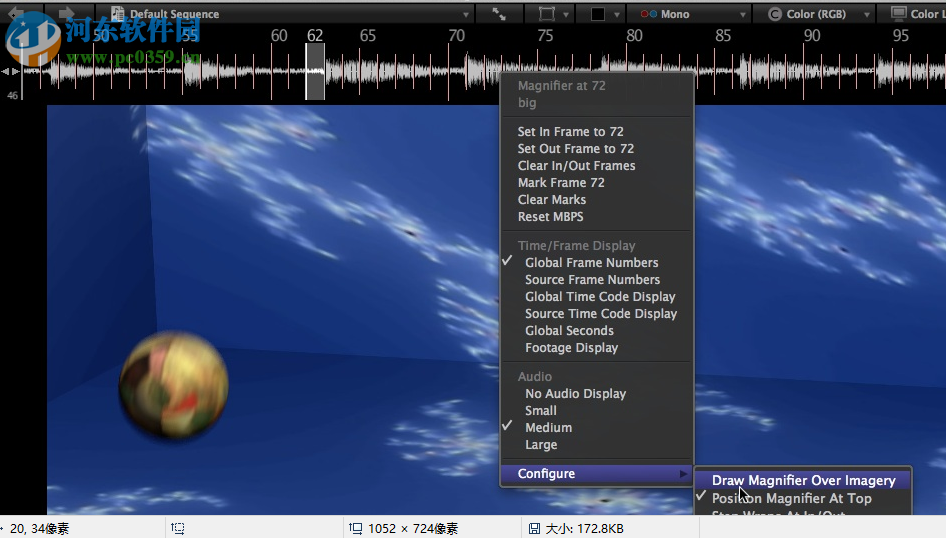This screenshot has width=946, height=538.
Task: Click Reset MBPS option
Action: [550, 217]
